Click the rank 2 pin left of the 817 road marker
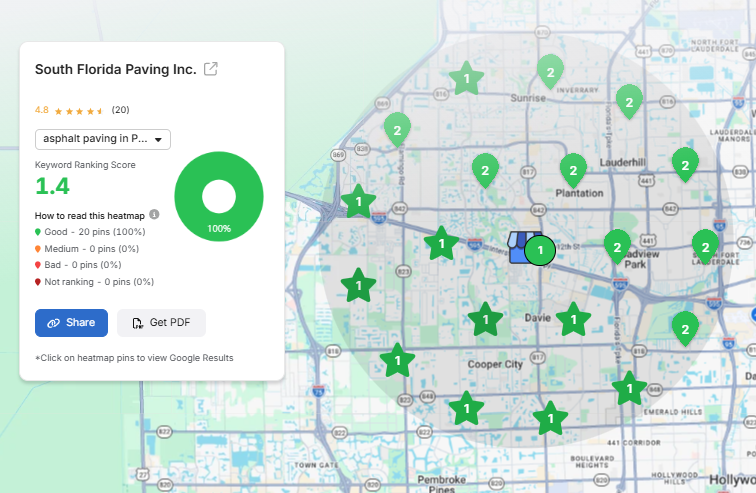 tap(485, 171)
